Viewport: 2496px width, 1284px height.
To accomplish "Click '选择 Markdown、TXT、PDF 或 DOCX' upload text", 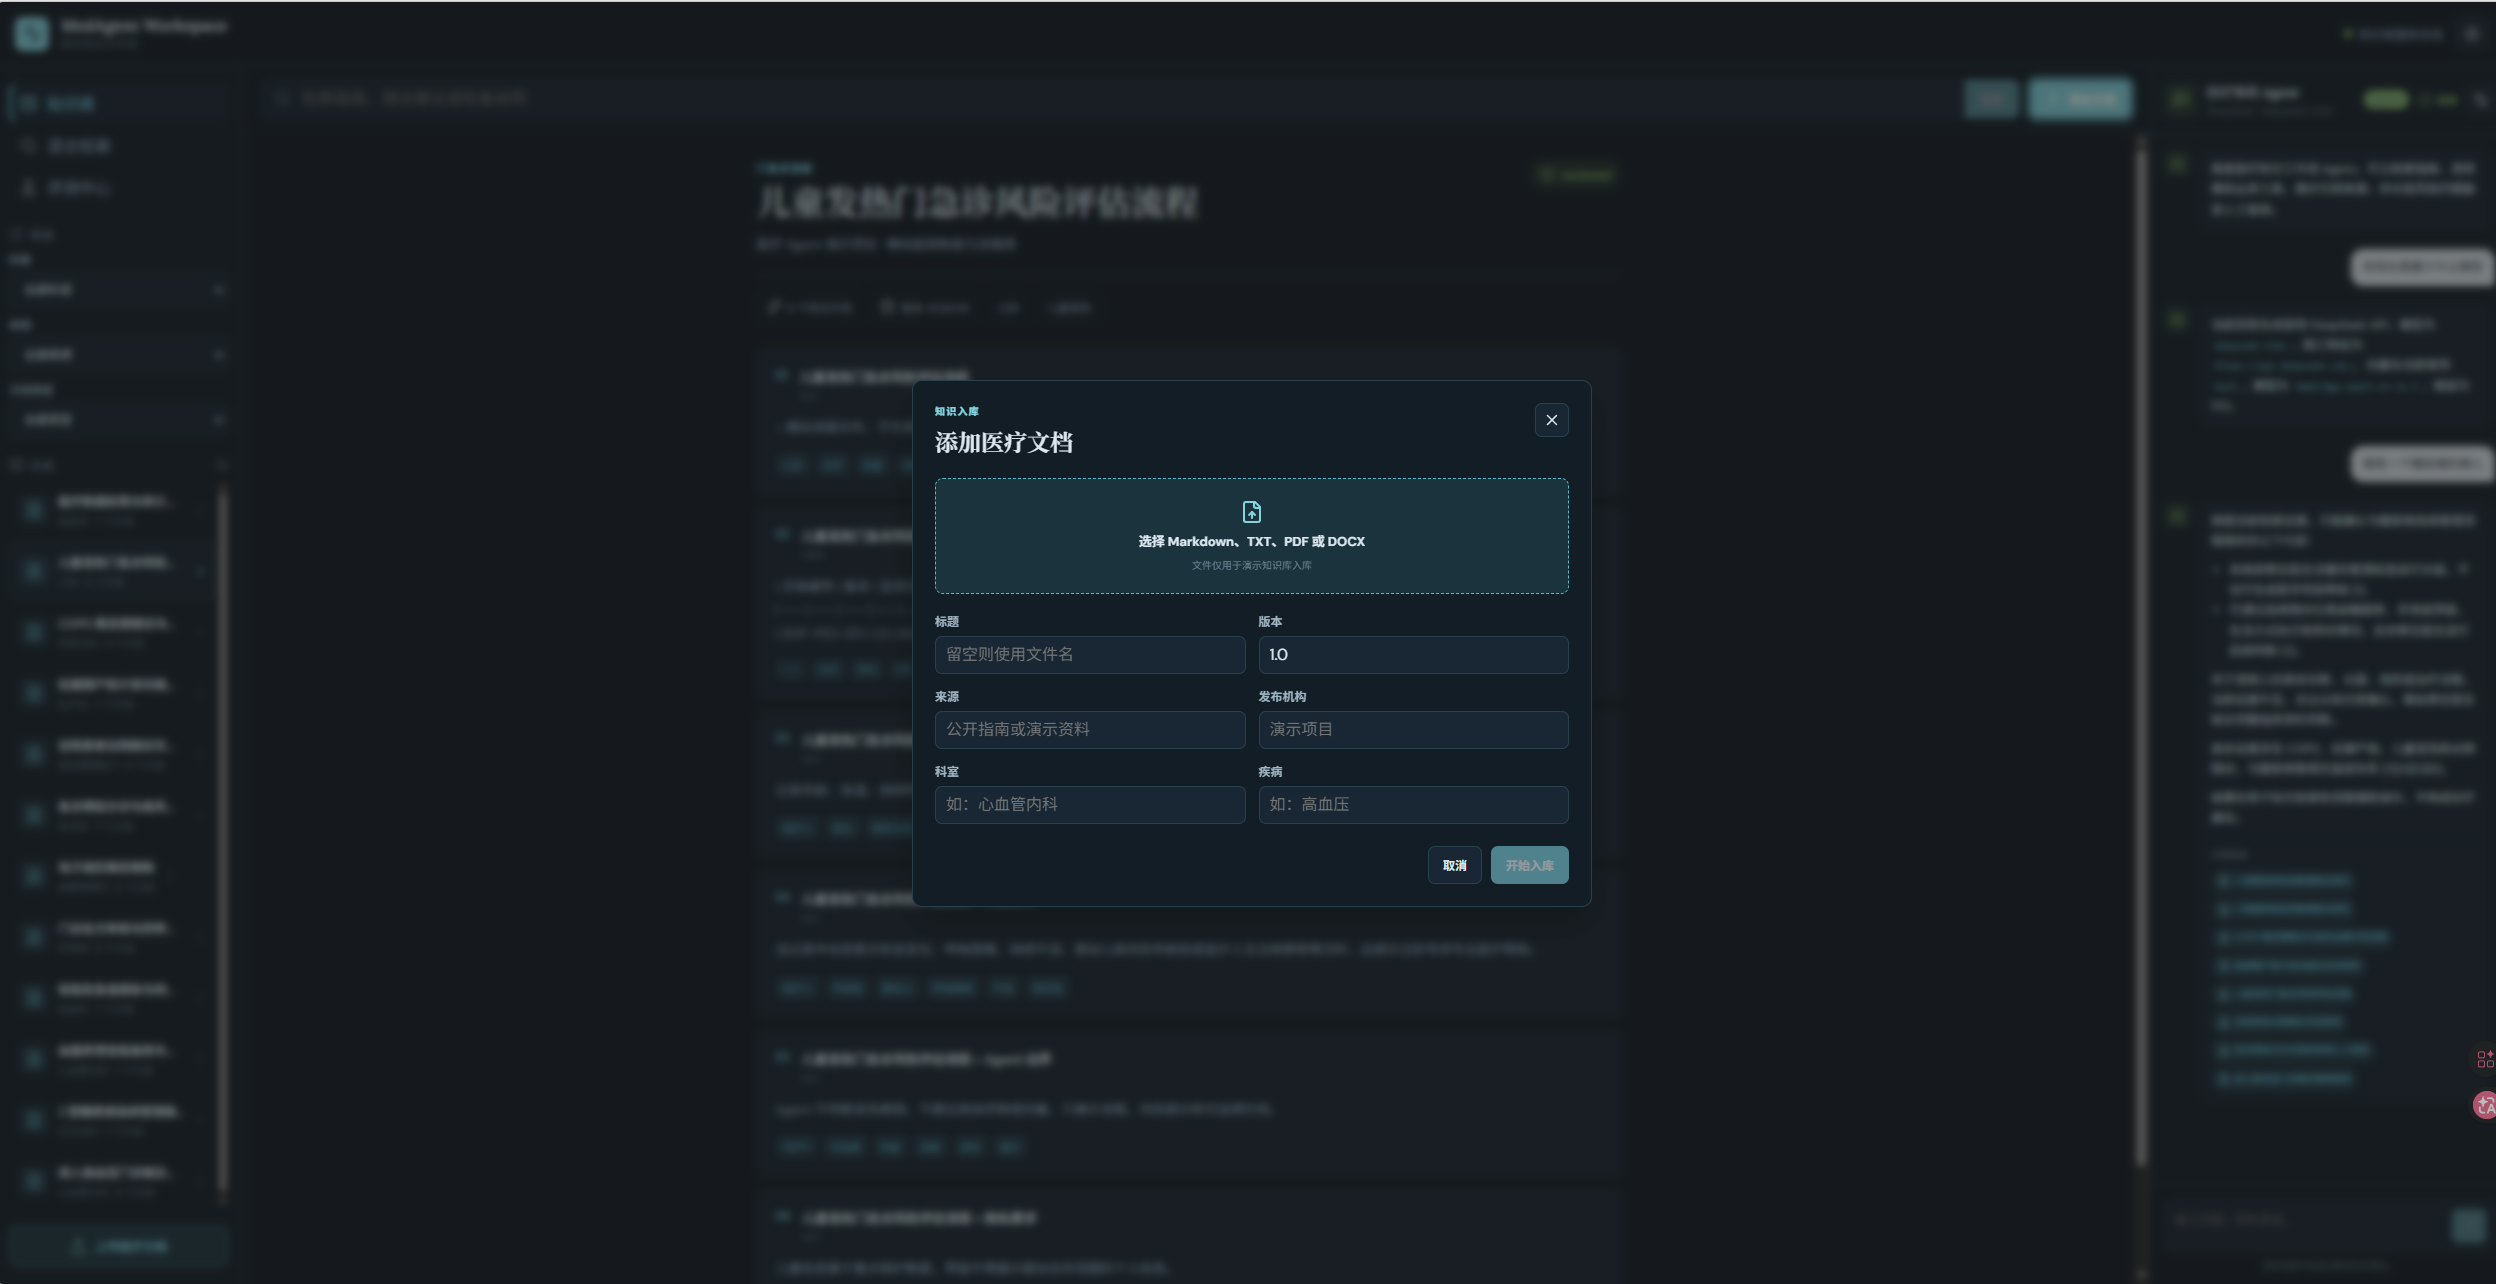I will point(1251,541).
